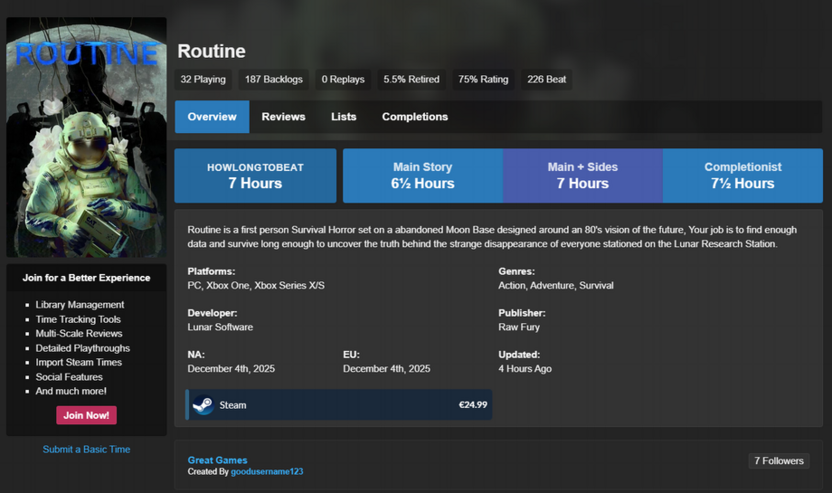
Task: Click publisher name 'Raw Fury'
Action: (519, 327)
